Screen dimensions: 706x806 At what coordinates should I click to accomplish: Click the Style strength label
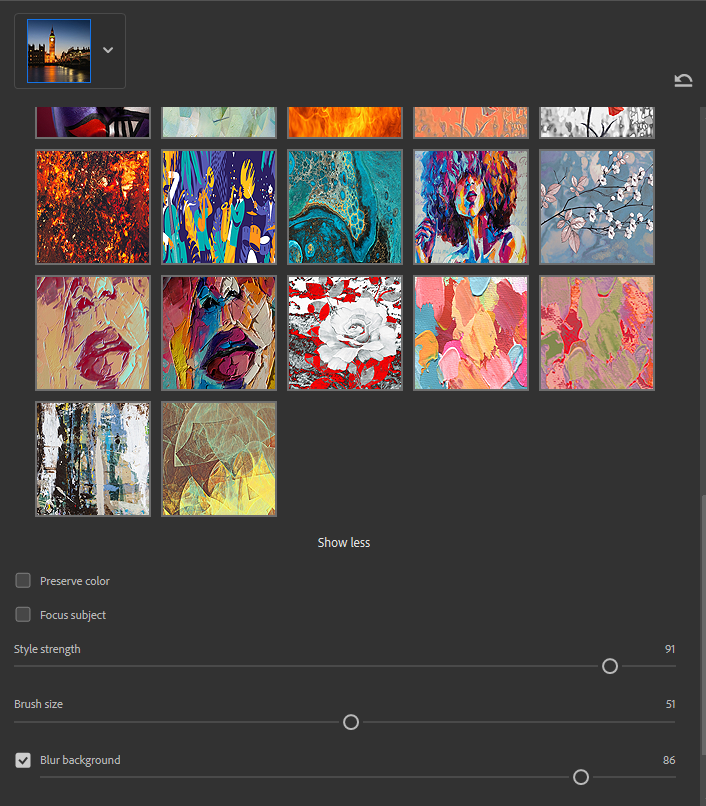point(47,649)
